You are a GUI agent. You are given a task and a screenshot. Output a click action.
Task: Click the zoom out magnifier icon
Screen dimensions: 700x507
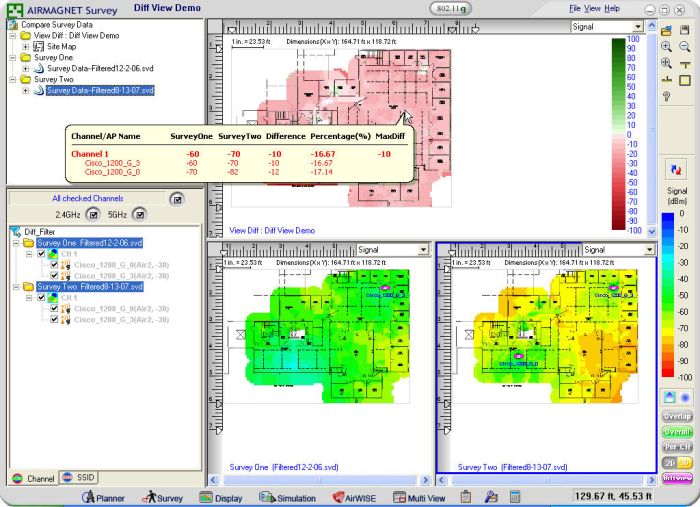[685, 47]
